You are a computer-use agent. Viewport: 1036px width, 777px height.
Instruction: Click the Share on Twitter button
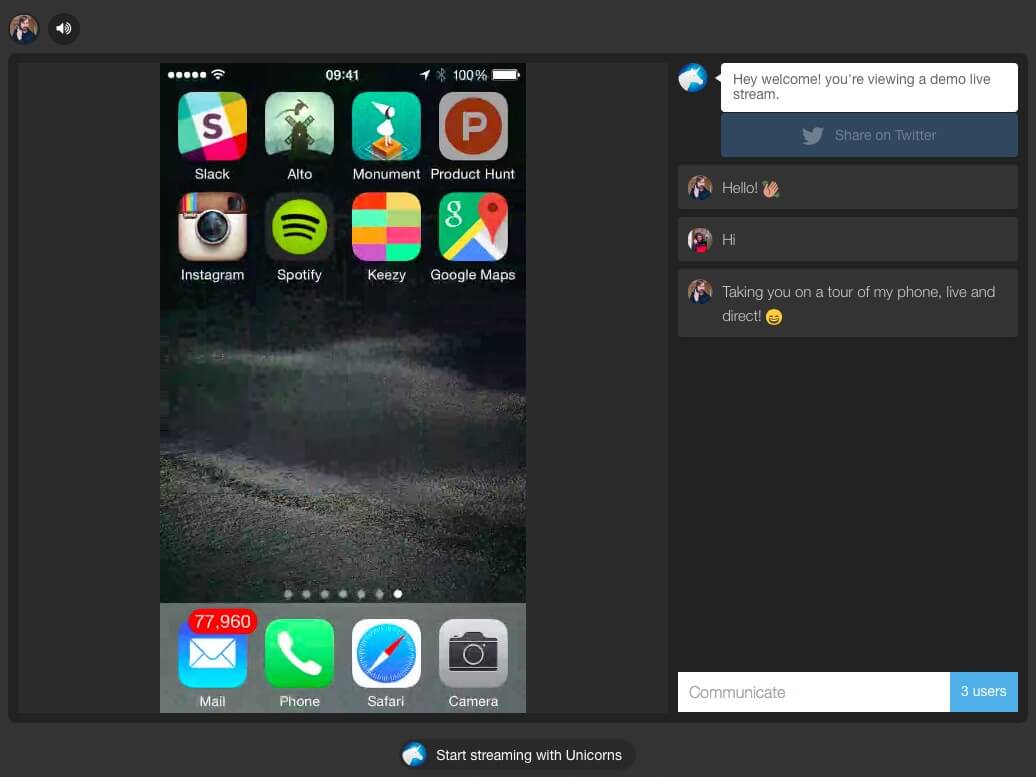pyautogui.click(x=869, y=135)
